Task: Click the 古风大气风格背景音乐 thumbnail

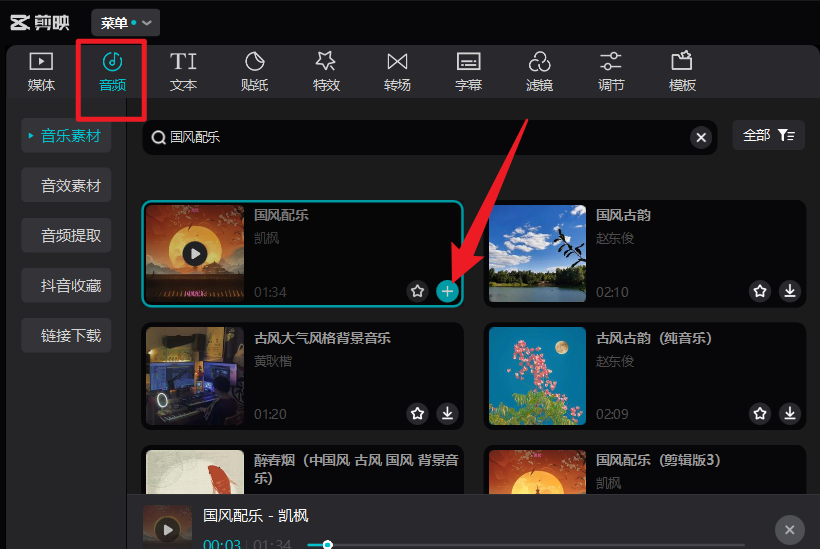Action: 195,376
